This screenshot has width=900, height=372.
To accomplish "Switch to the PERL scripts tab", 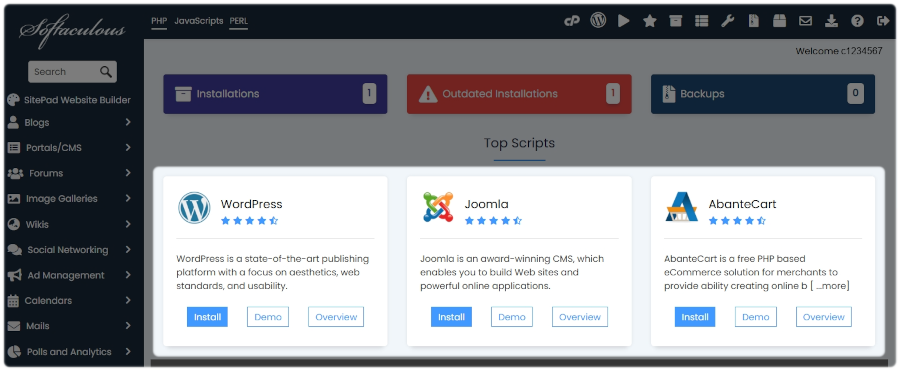I will 239,21.
